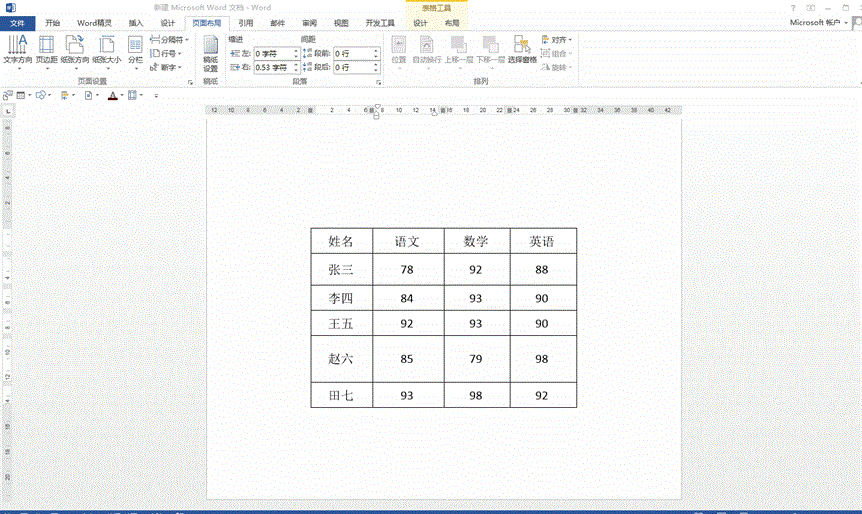Launch the Page Setup (页面设置) dialog expander
The width and height of the screenshot is (862, 514).
pos(190,81)
